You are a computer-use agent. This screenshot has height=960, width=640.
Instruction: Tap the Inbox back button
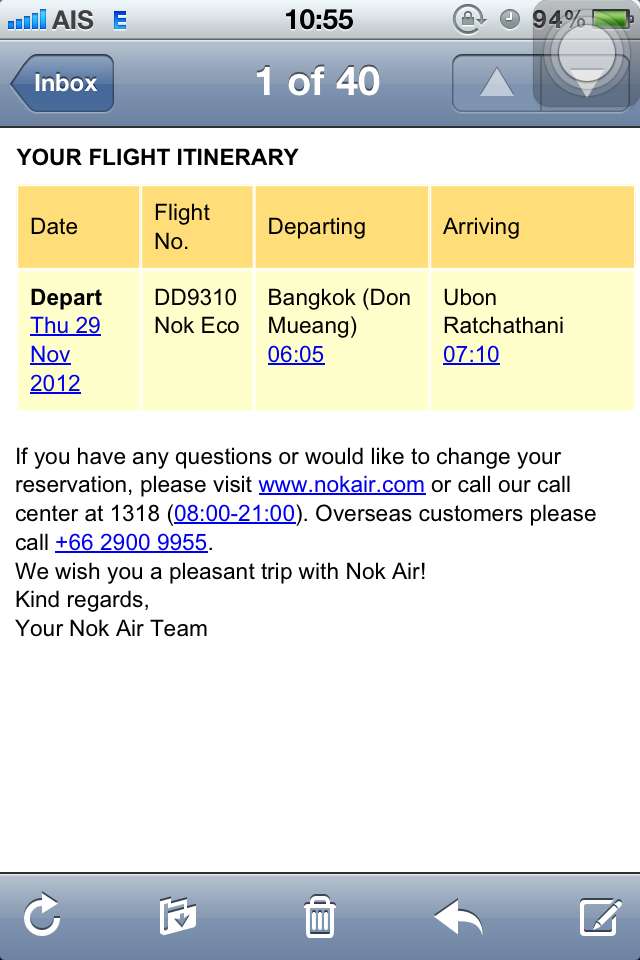pyautogui.click(x=63, y=83)
